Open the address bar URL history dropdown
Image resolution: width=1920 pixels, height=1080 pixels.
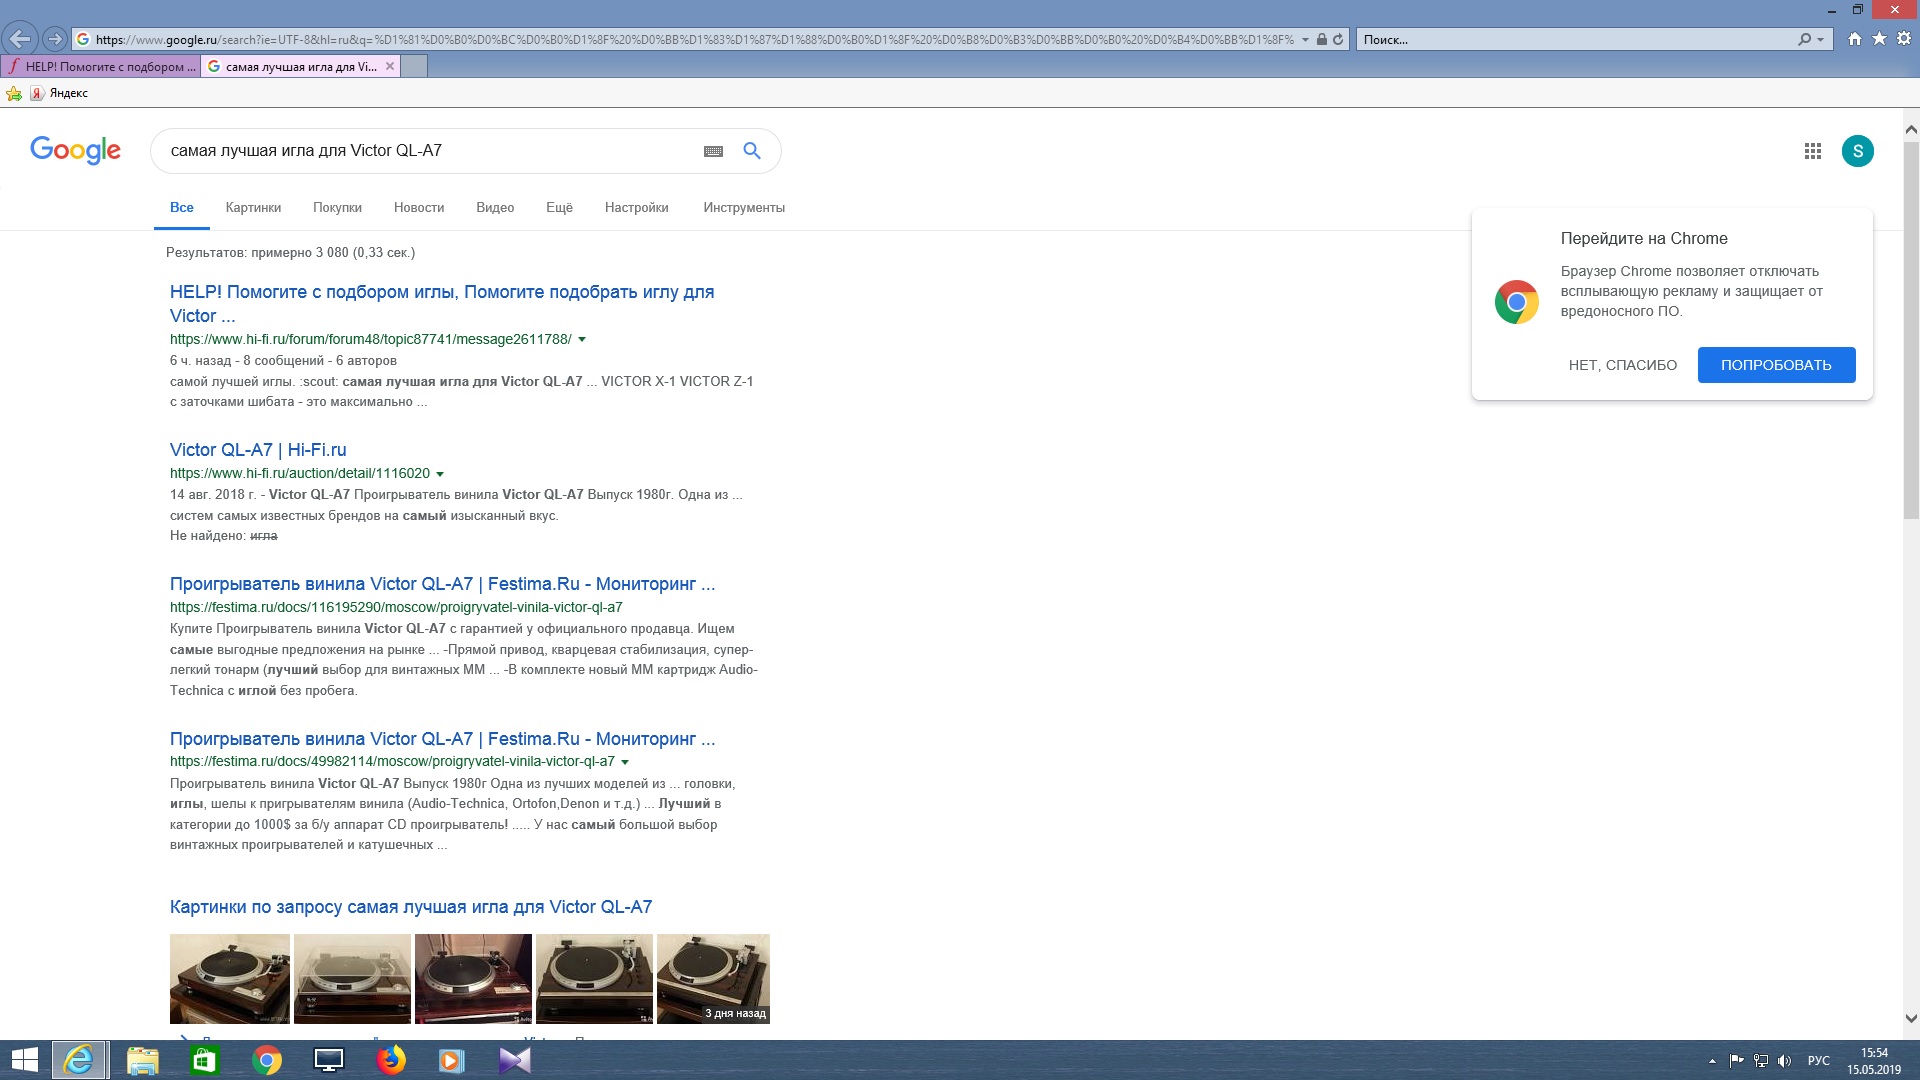point(1305,39)
